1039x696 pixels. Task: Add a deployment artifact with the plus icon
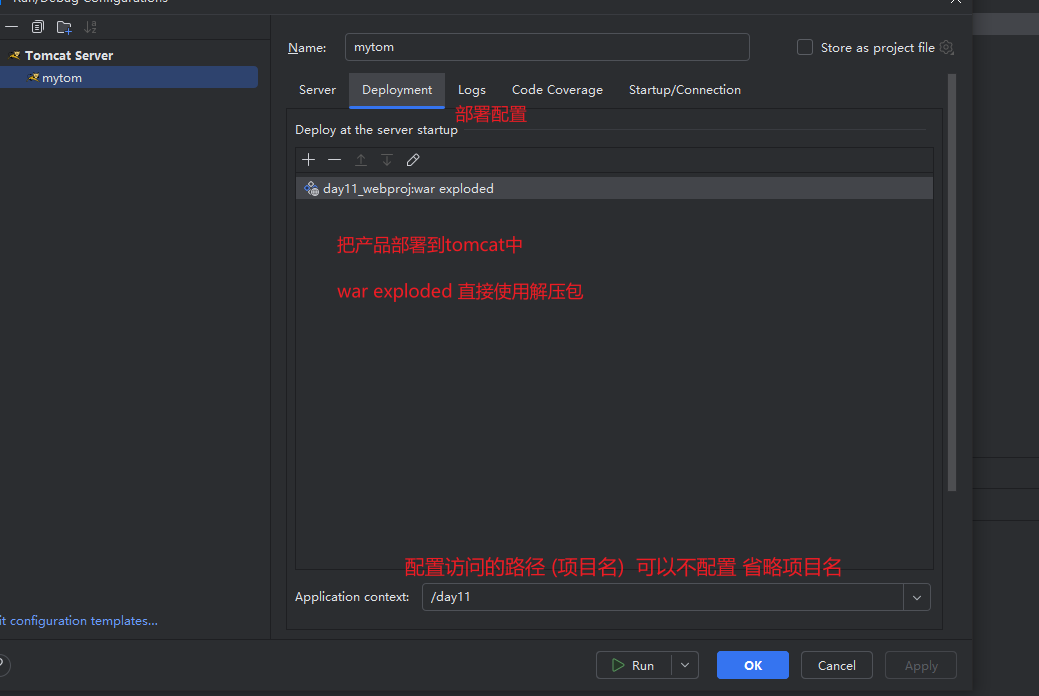tap(308, 160)
